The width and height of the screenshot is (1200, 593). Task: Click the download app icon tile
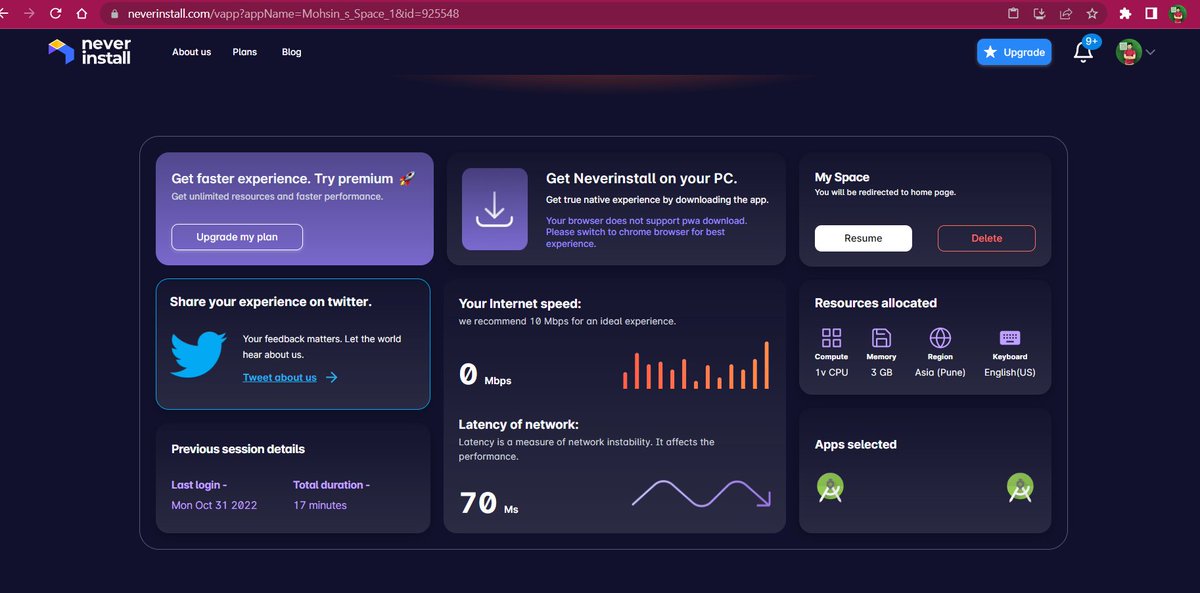494,208
